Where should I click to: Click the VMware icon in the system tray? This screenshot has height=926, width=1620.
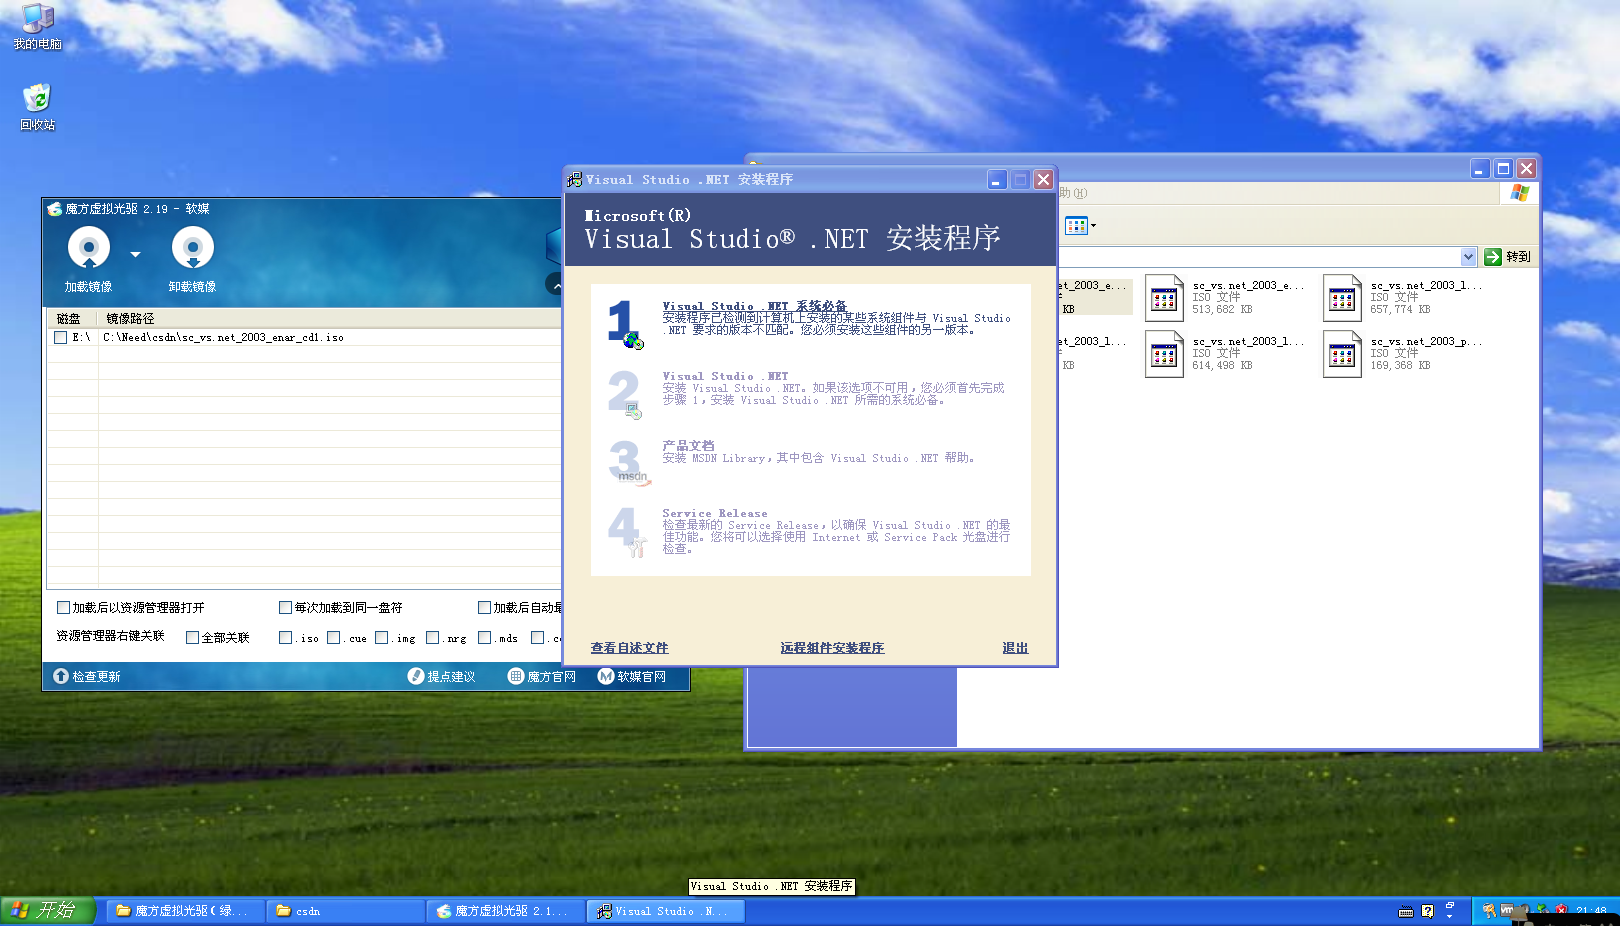1506,910
